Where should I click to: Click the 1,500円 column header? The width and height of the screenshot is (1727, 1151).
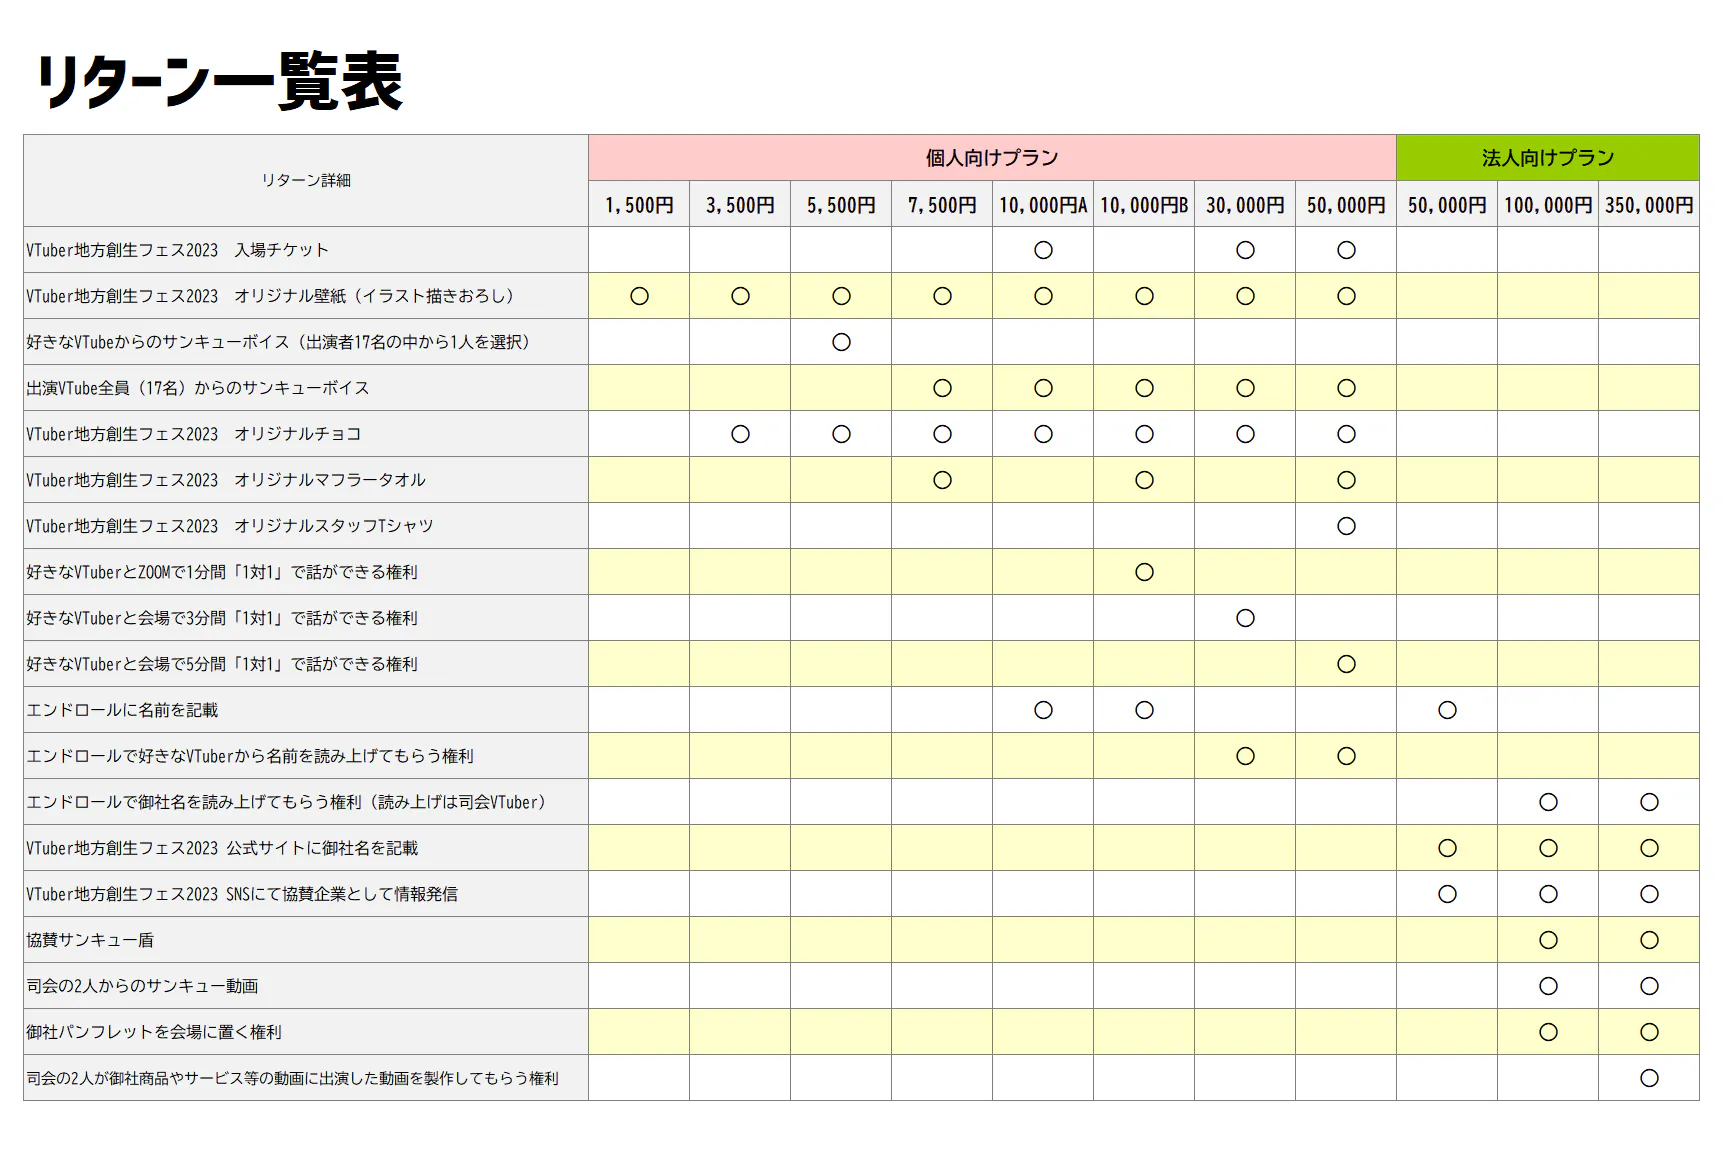[639, 205]
